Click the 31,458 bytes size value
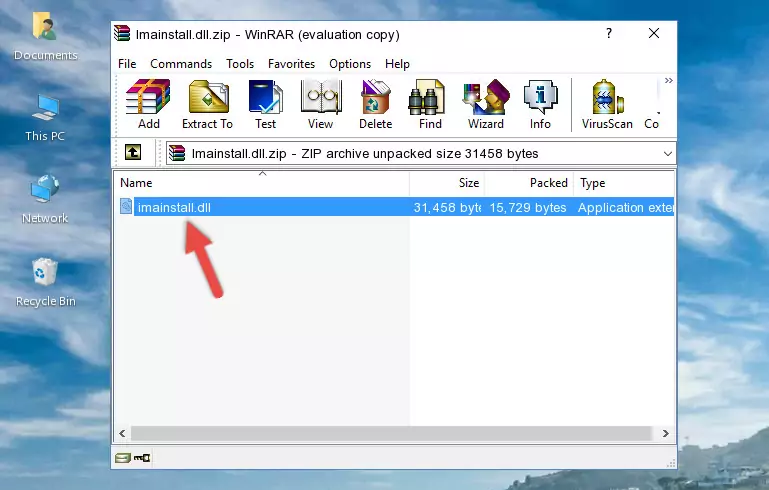Image resolution: width=769 pixels, height=490 pixels. (447, 207)
